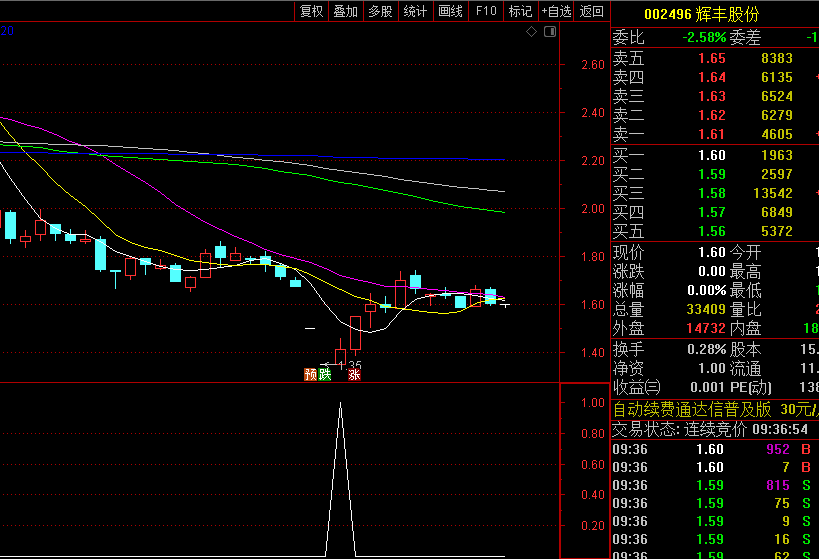Add stock via +自选 button
This screenshot has width=819, height=559.
point(556,11)
